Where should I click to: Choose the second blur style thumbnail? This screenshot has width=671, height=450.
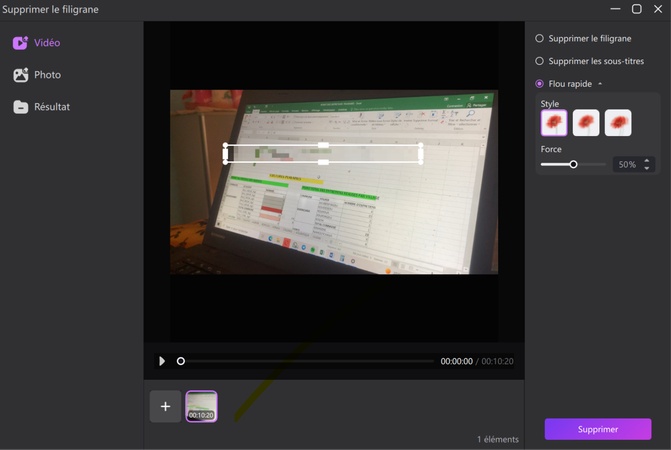(586, 123)
